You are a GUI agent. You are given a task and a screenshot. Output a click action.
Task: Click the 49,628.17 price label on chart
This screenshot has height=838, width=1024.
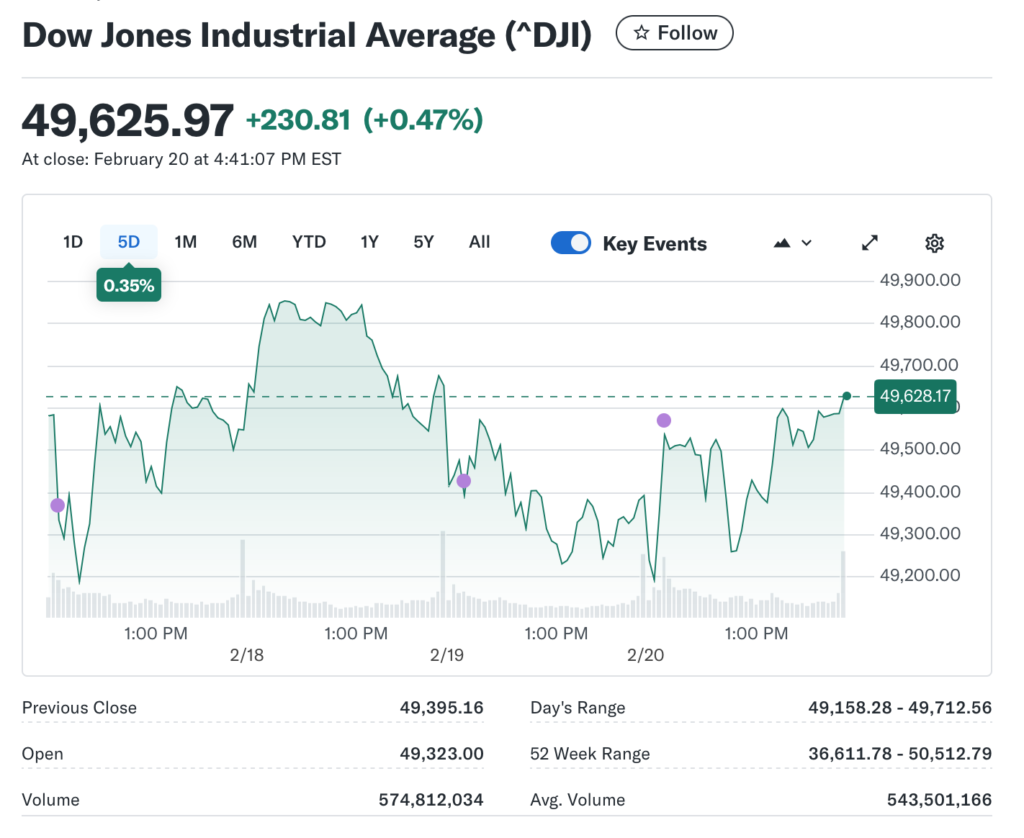click(915, 396)
